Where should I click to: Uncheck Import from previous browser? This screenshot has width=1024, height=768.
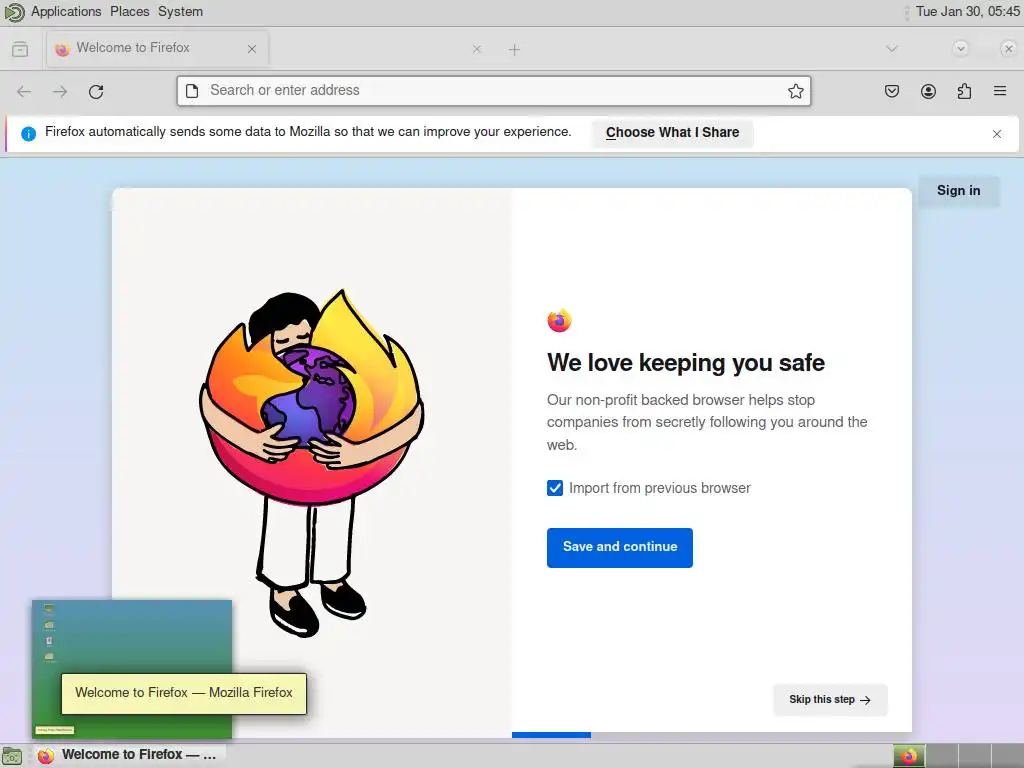555,488
